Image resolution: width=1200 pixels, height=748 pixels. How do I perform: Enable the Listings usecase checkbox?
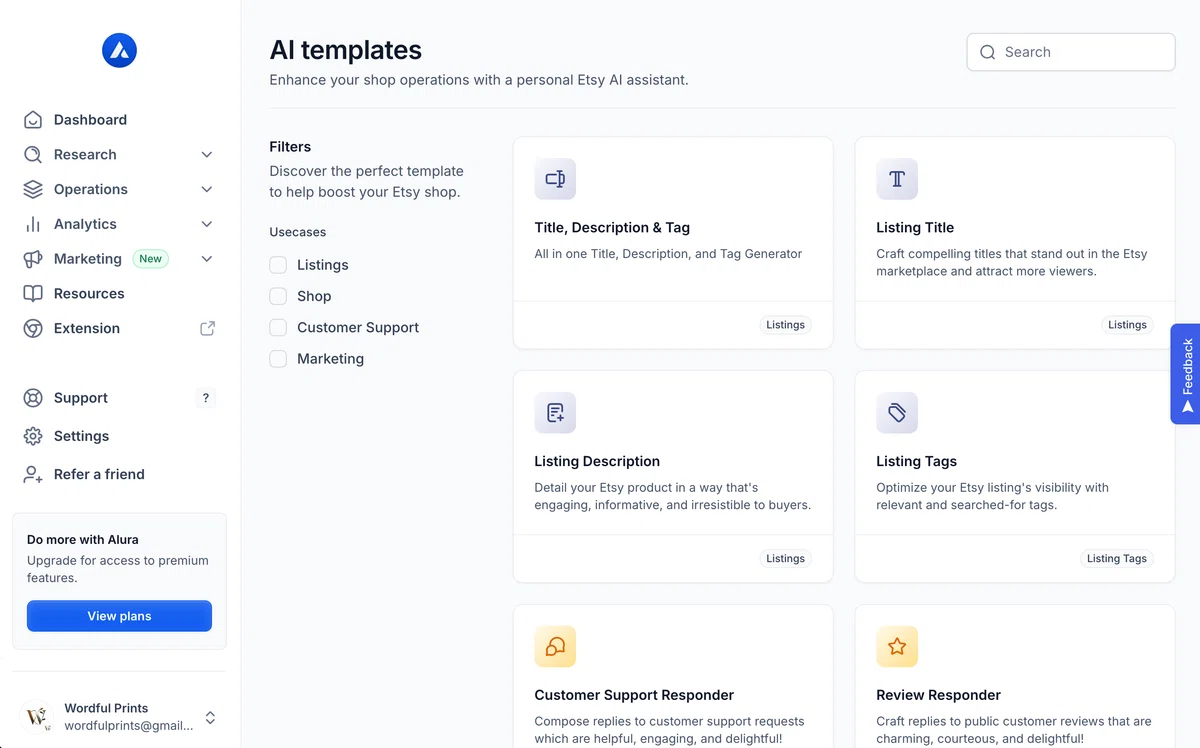(x=278, y=265)
